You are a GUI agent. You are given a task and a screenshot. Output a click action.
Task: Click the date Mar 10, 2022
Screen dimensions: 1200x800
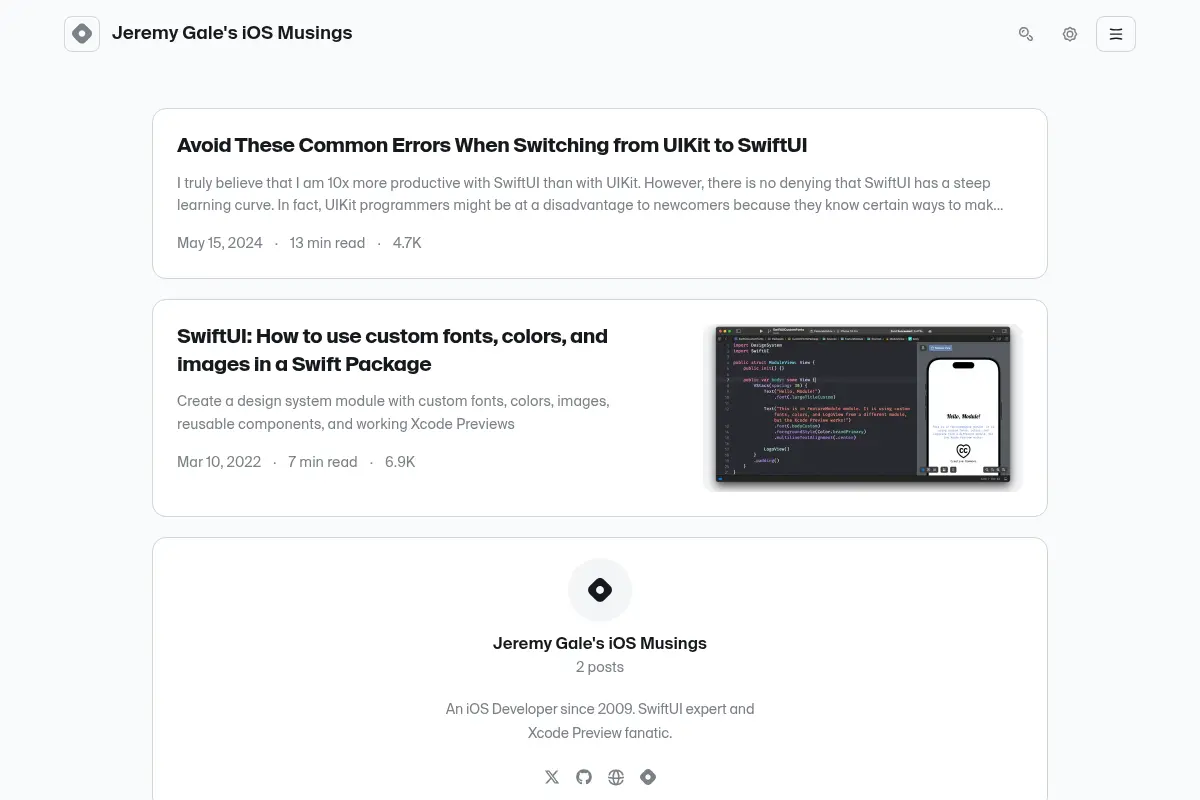tap(219, 462)
